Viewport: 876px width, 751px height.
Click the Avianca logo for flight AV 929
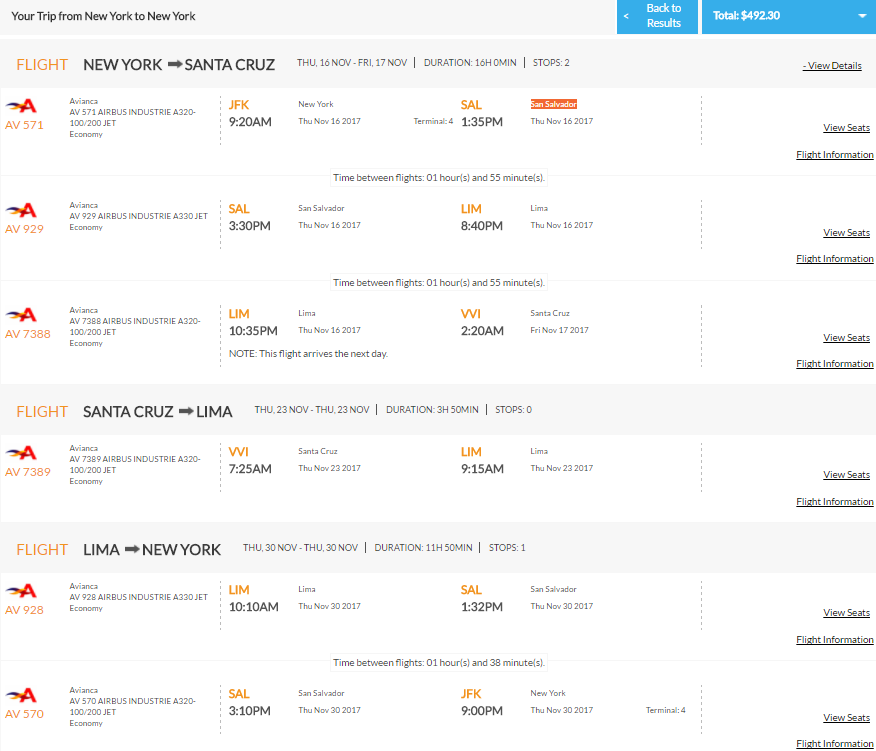click(21, 210)
